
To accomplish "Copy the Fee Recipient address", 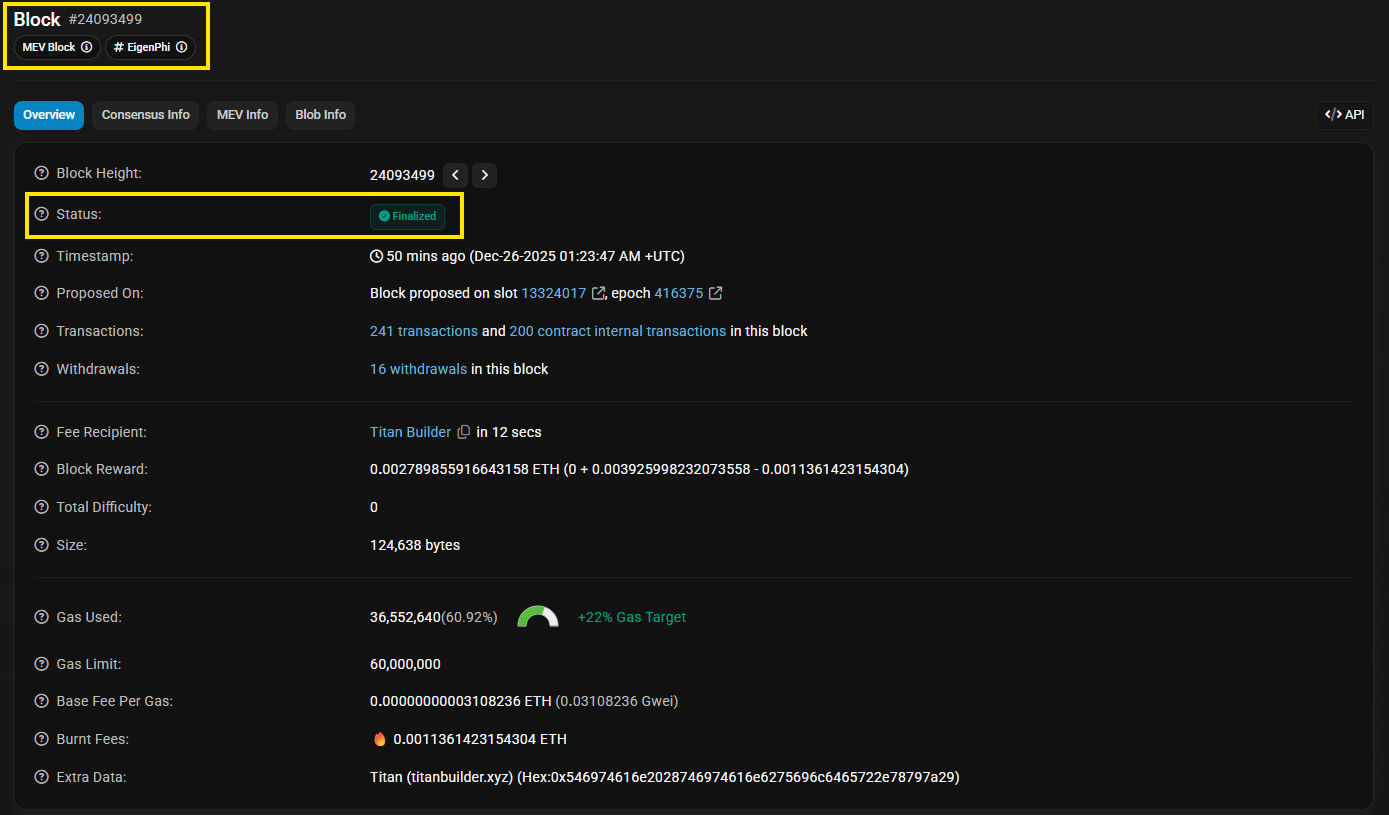I will (463, 431).
